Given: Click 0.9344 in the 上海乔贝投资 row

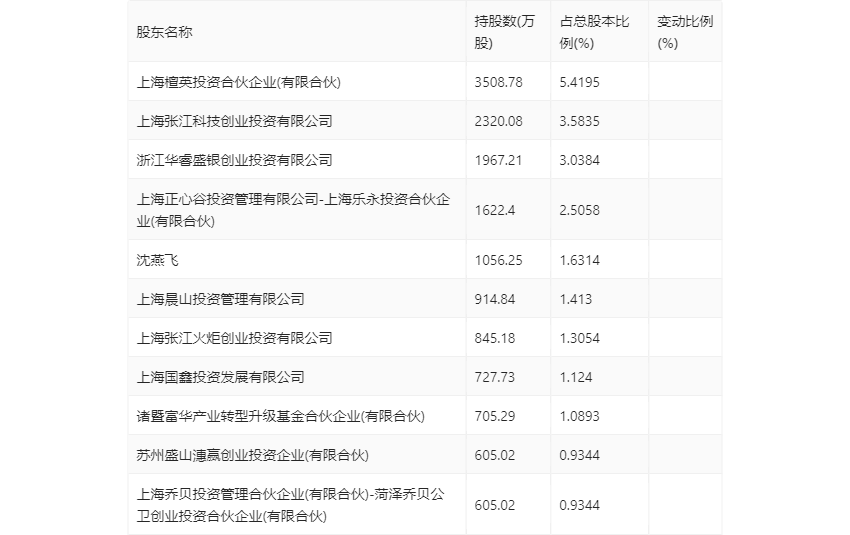Looking at the screenshot, I should coord(579,505).
